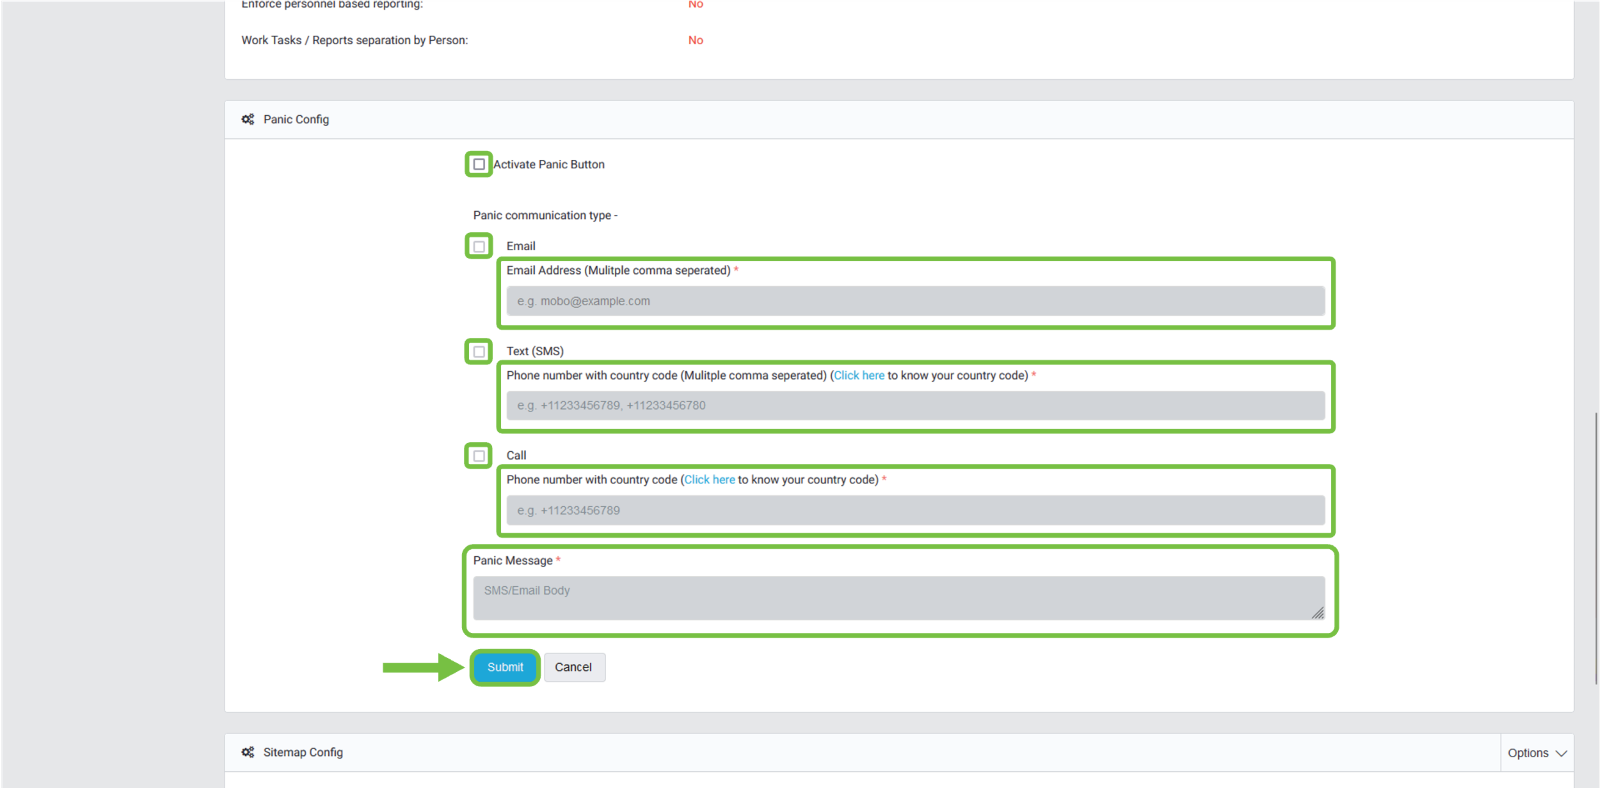Check the Text (SMS) checkbox
The width and height of the screenshot is (1600, 788).
(479, 352)
